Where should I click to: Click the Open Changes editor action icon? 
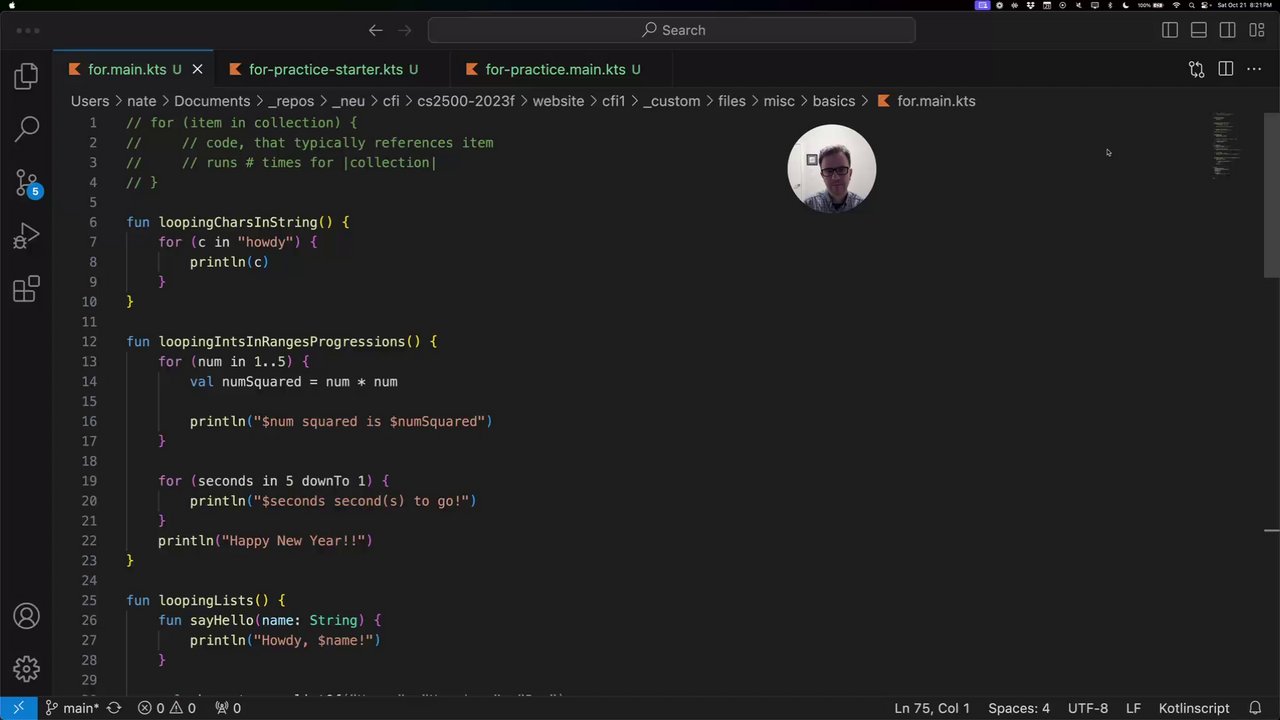point(1196,69)
